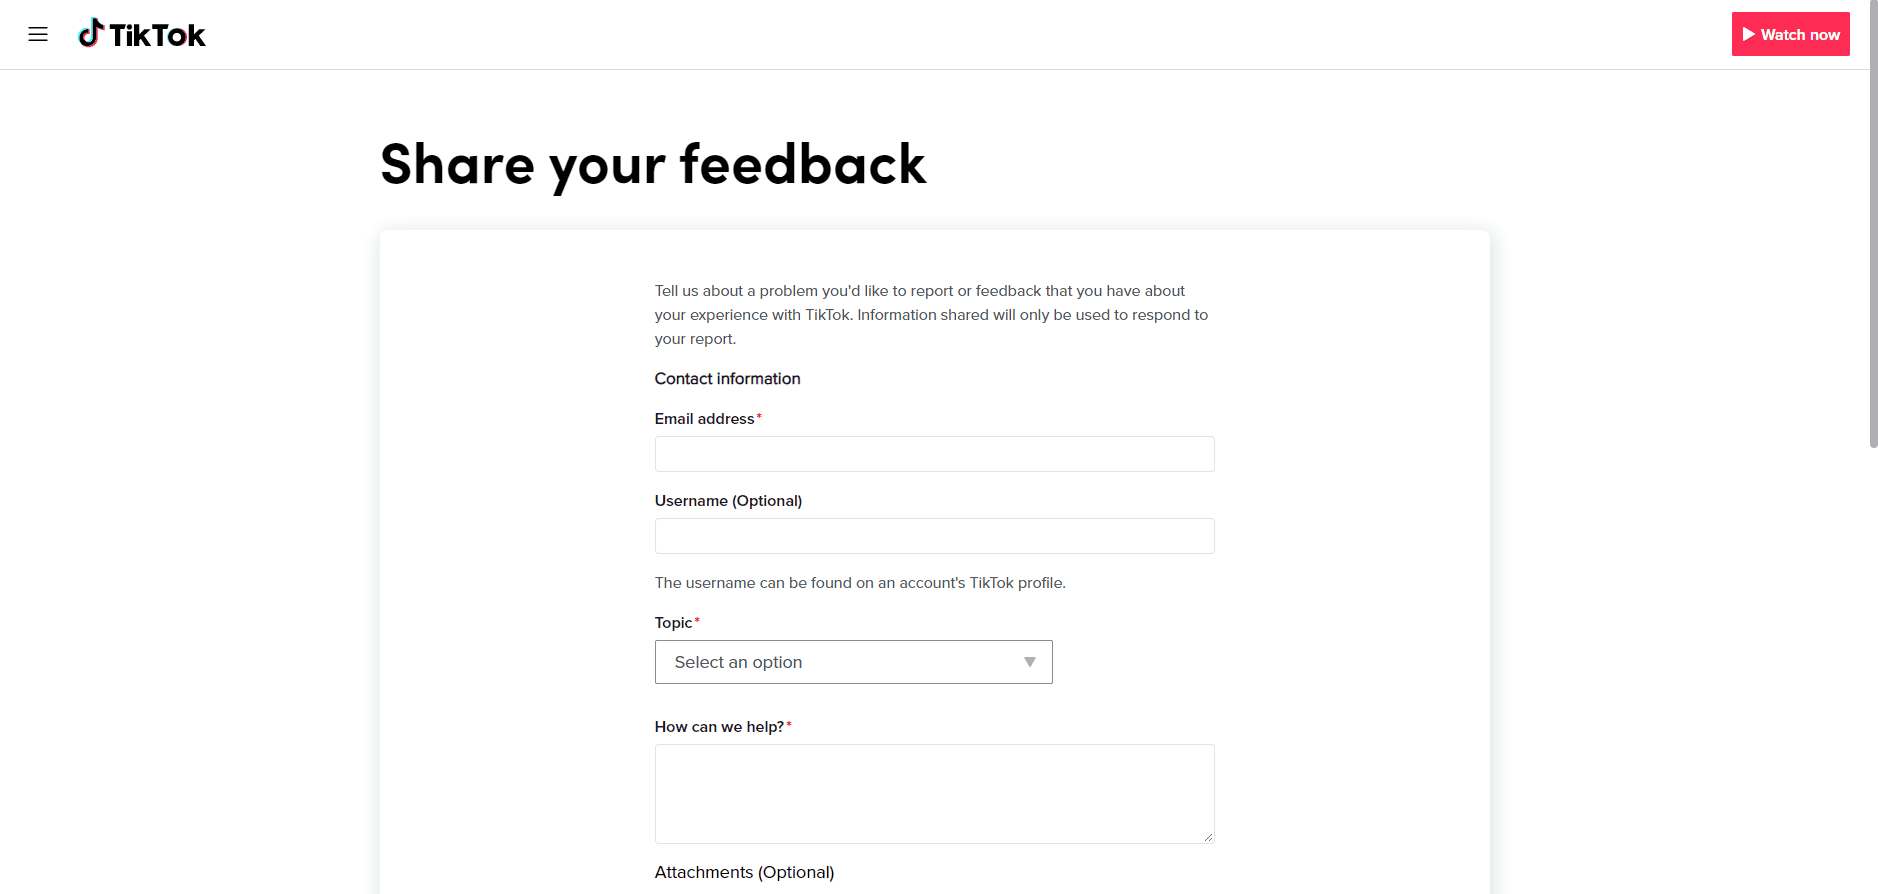The image size is (1878, 894).
Task: Click the 'Topic' field label
Action: coord(673,623)
